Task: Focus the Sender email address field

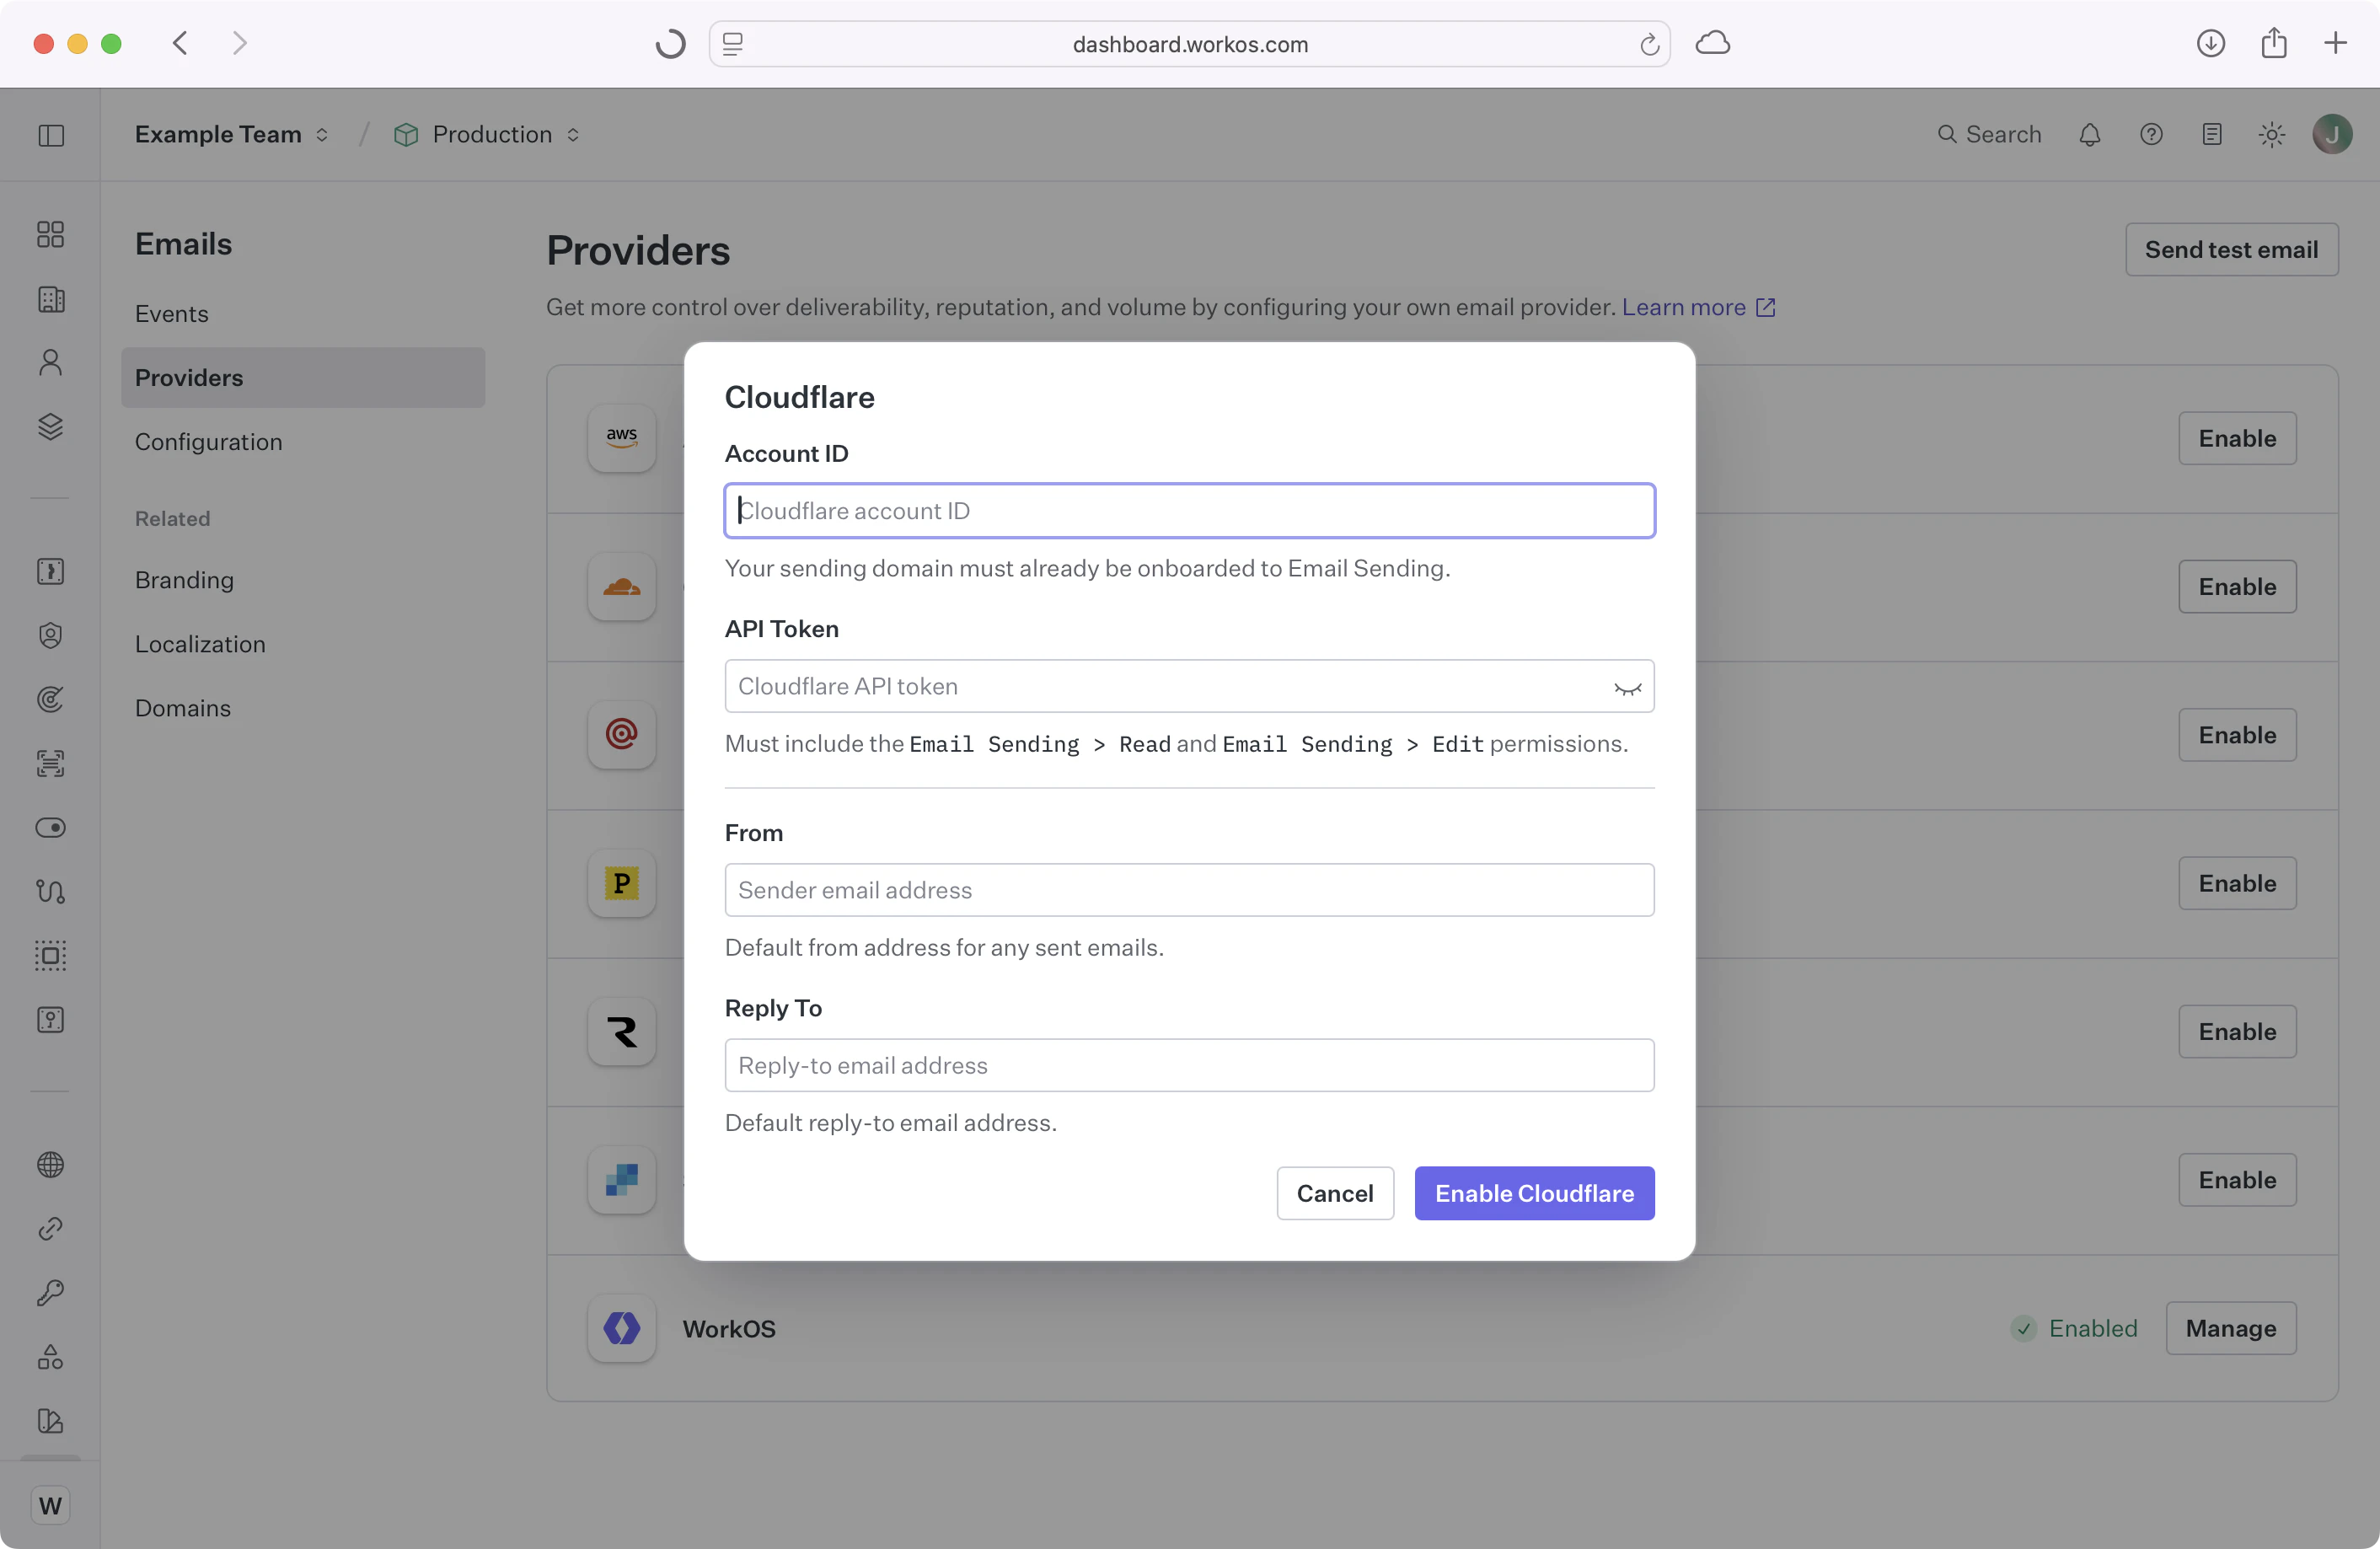Action: coord(1189,890)
